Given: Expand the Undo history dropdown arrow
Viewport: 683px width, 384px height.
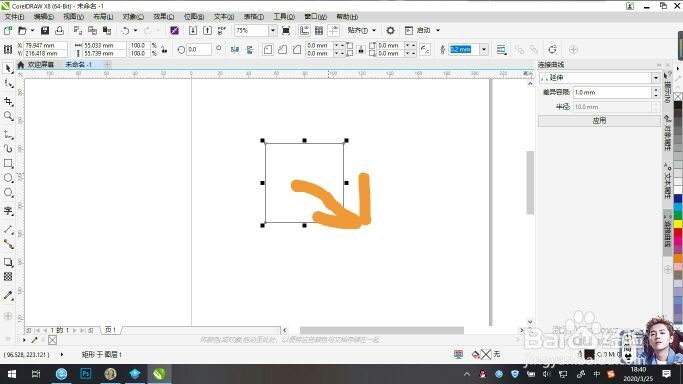Looking at the screenshot, I should (135, 30).
